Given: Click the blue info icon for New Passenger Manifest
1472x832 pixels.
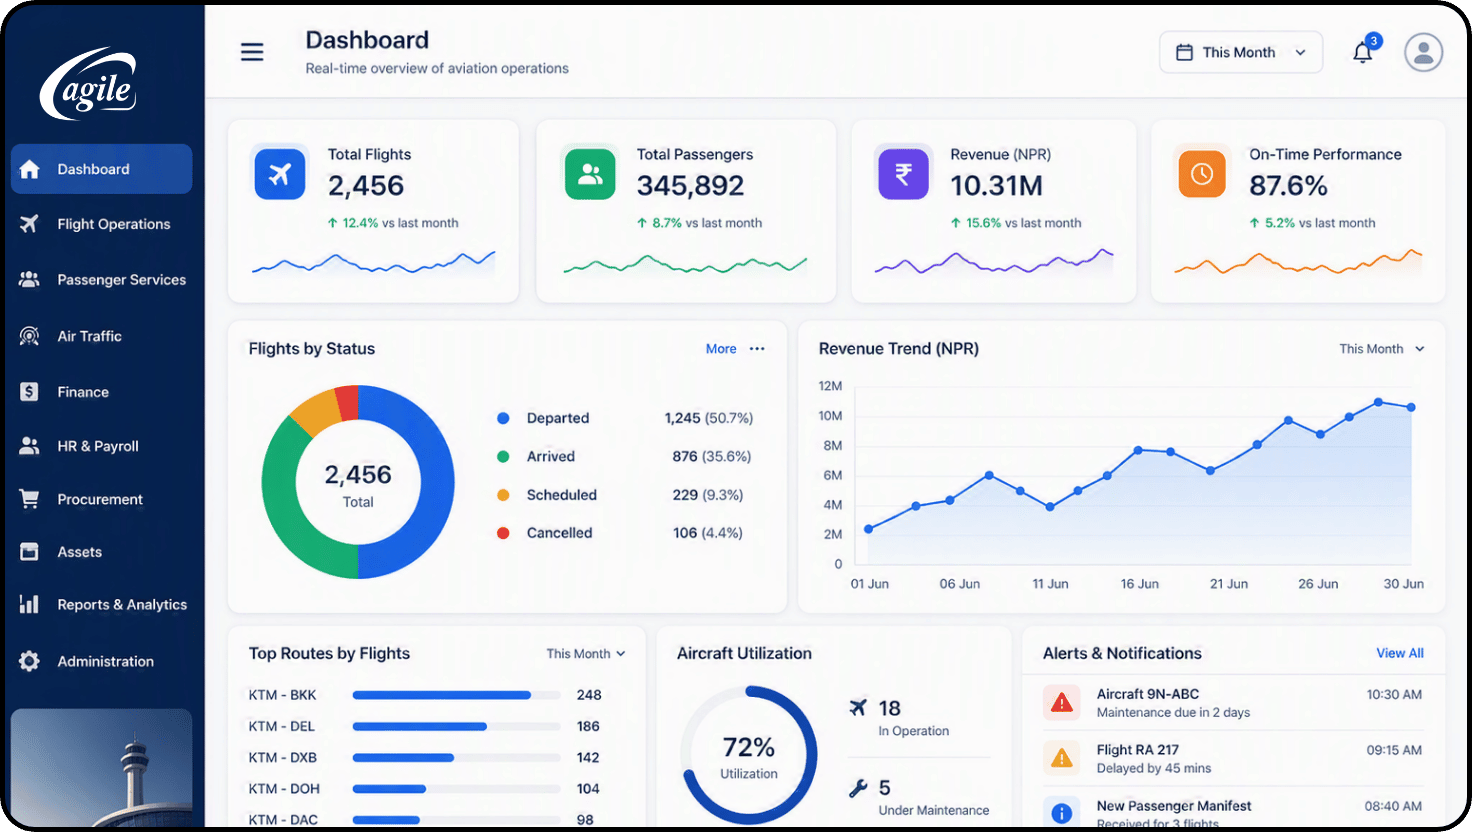Looking at the screenshot, I should pos(1062,812).
